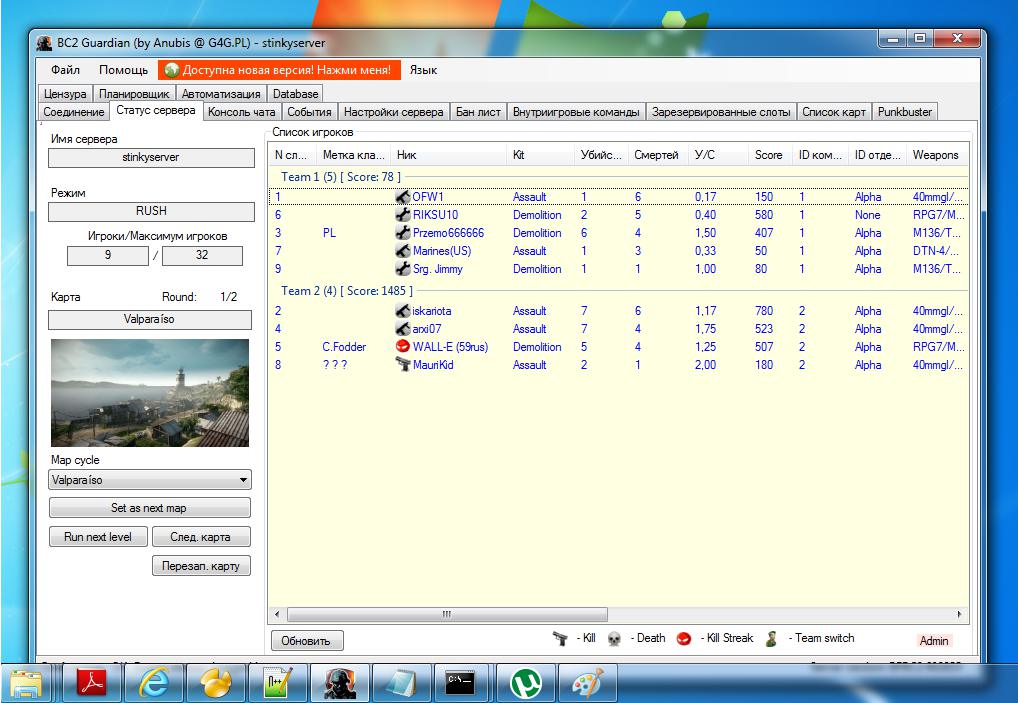Viewport: 1018px width, 703px height.
Task: Click the soldier Team switch legend icon
Action: point(772,638)
